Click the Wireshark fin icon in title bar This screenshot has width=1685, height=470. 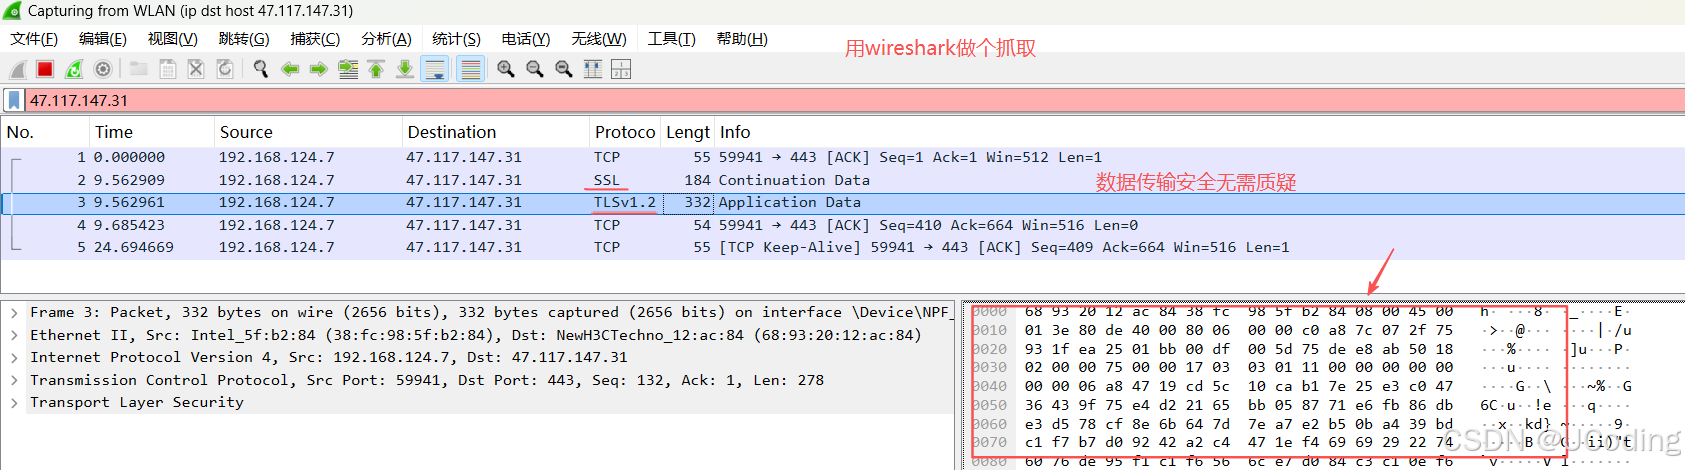[x=12, y=11]
